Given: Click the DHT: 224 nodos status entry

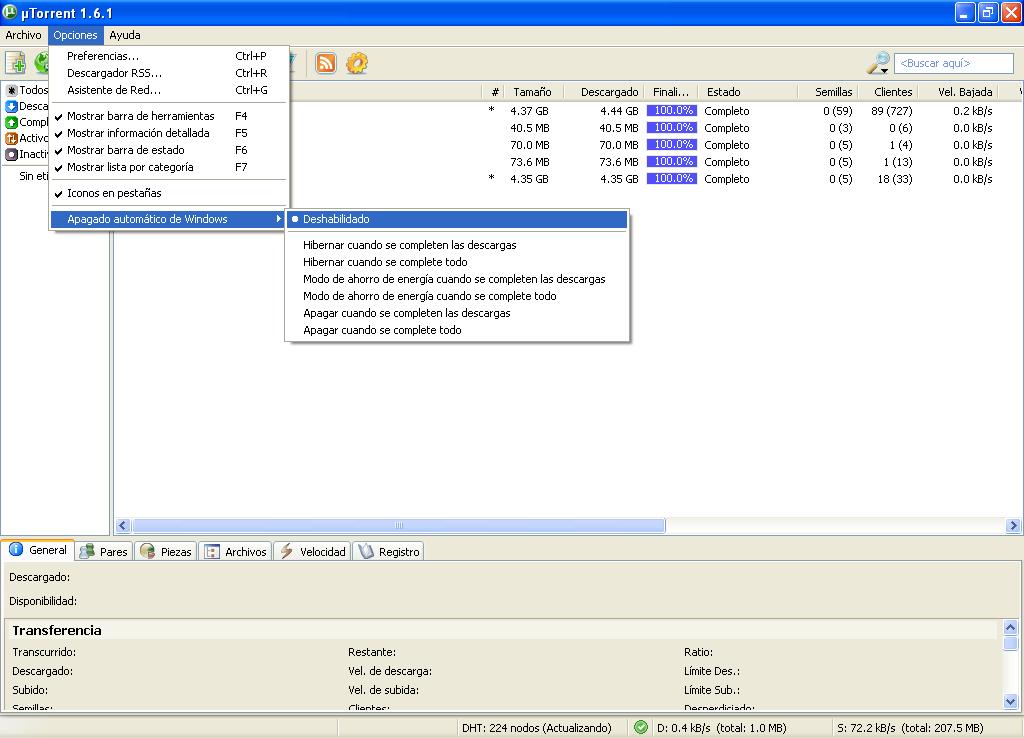Looking at the screenshot, I should 537,728.
